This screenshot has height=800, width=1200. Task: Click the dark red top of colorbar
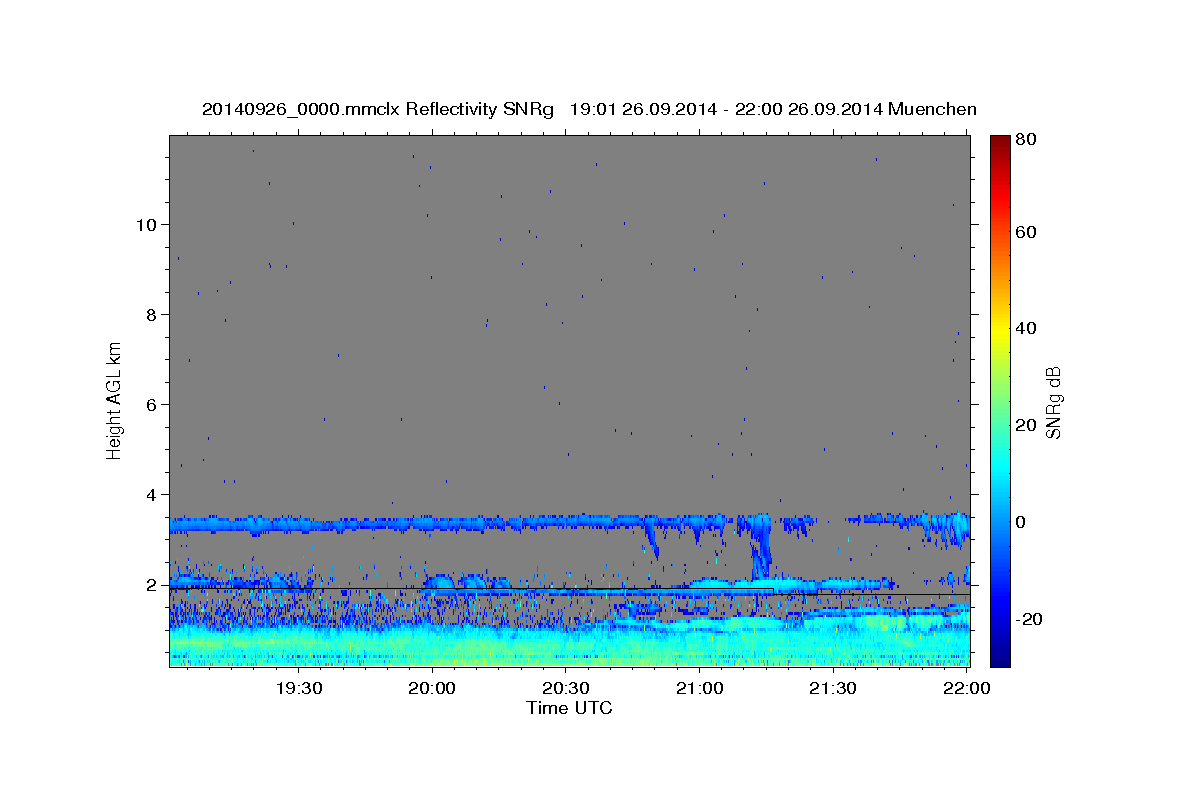[1000, 145]
